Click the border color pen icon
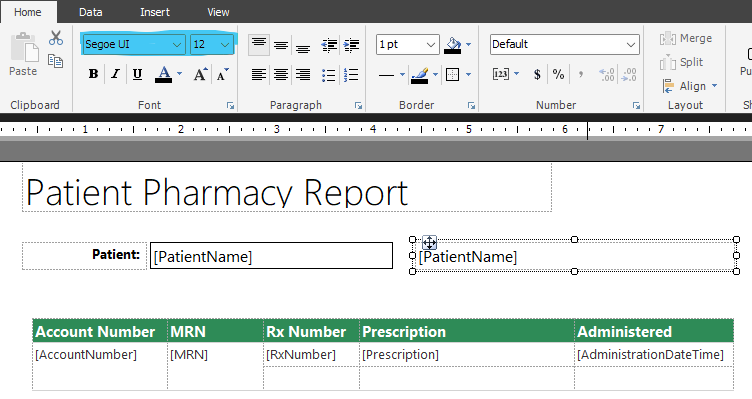The width and height of the screenshot is (752, 399). click(x=420, y=75)
